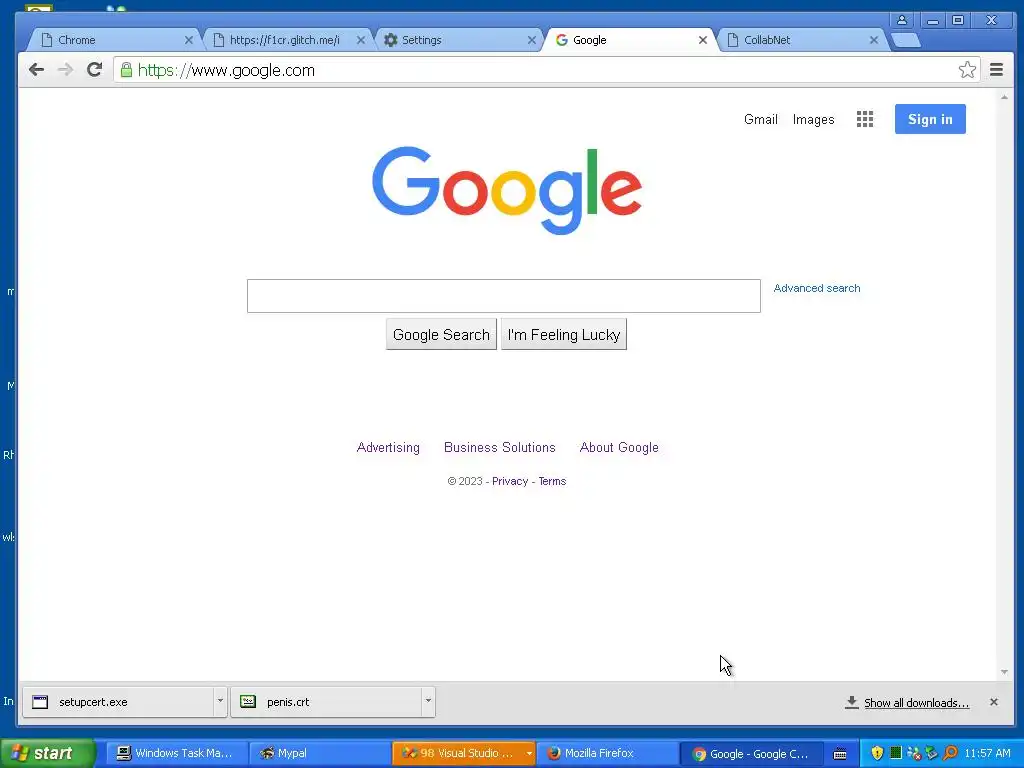Open the Images link
This screenshot has width=1024, height=768.
[813, 120]
